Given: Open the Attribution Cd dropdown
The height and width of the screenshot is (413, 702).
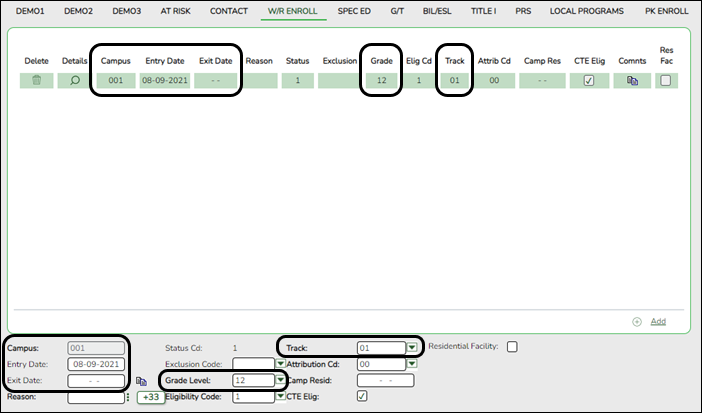Looking at the screenshot, I should pos(412,364).
